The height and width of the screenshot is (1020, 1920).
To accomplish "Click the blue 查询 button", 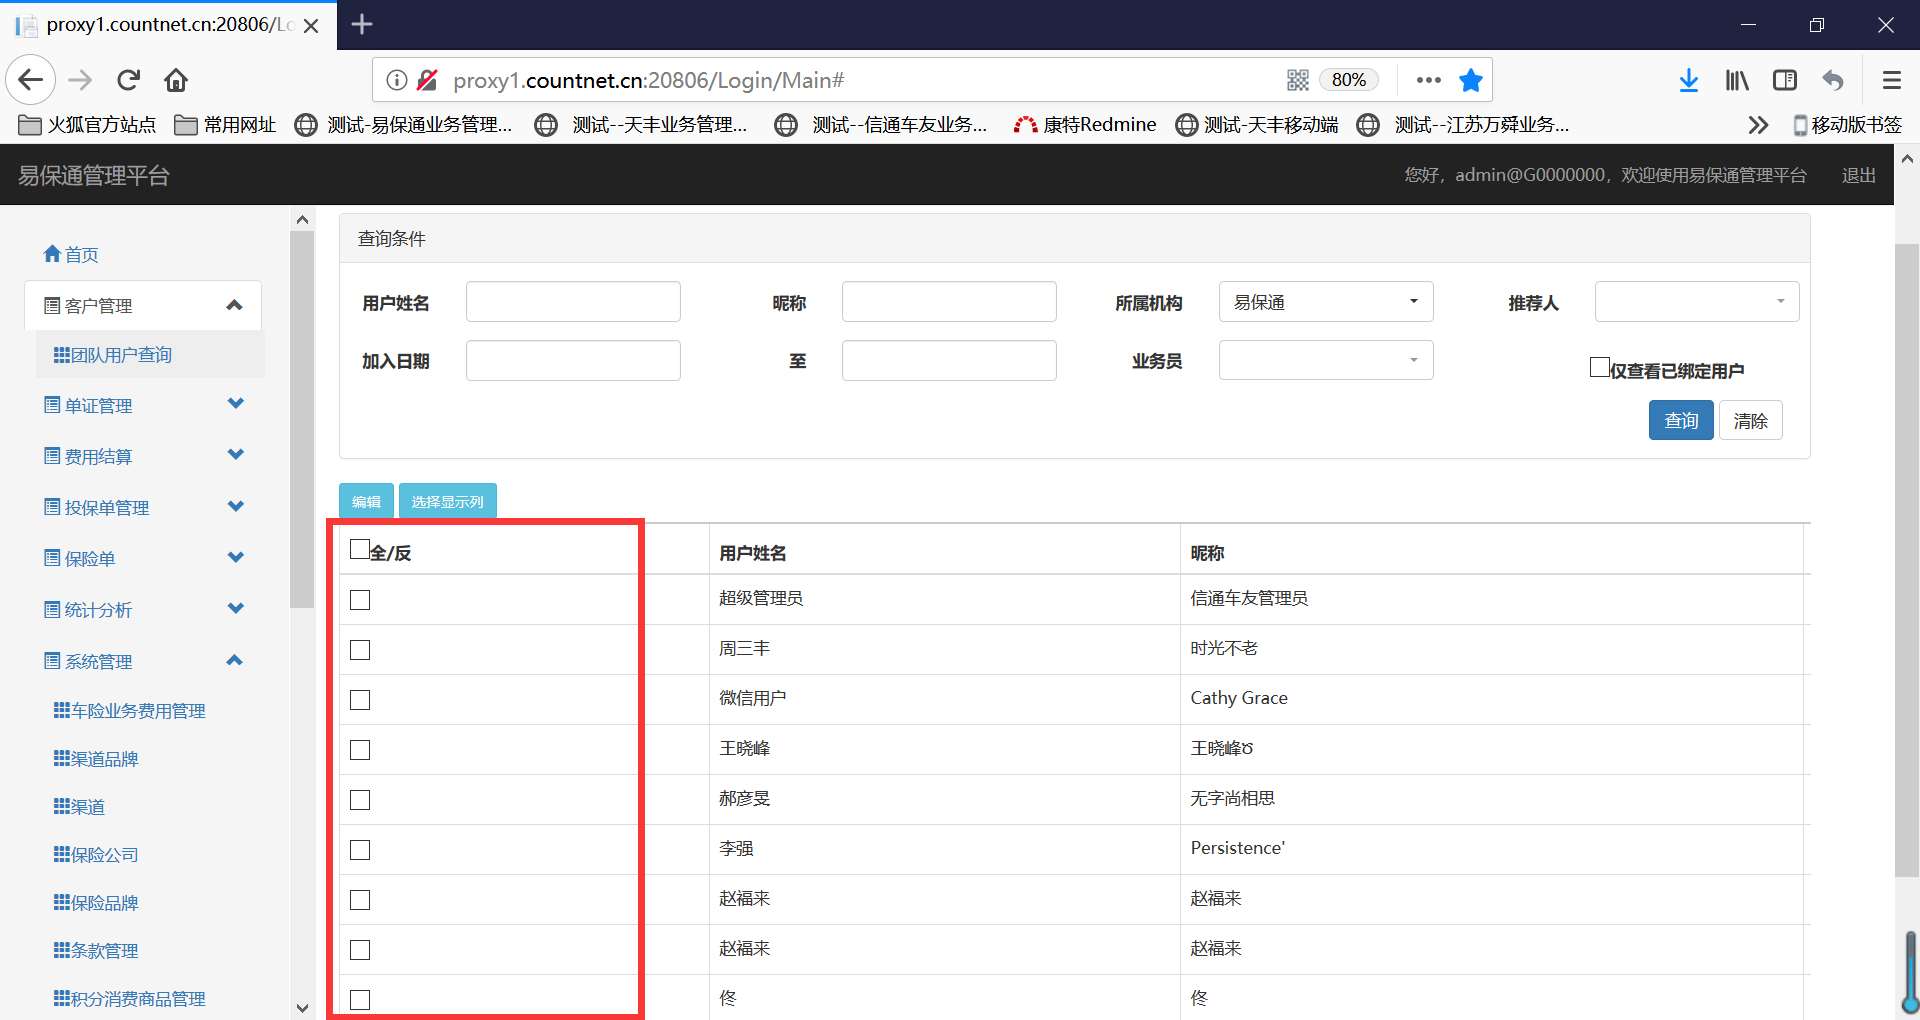I will 1680,420.
